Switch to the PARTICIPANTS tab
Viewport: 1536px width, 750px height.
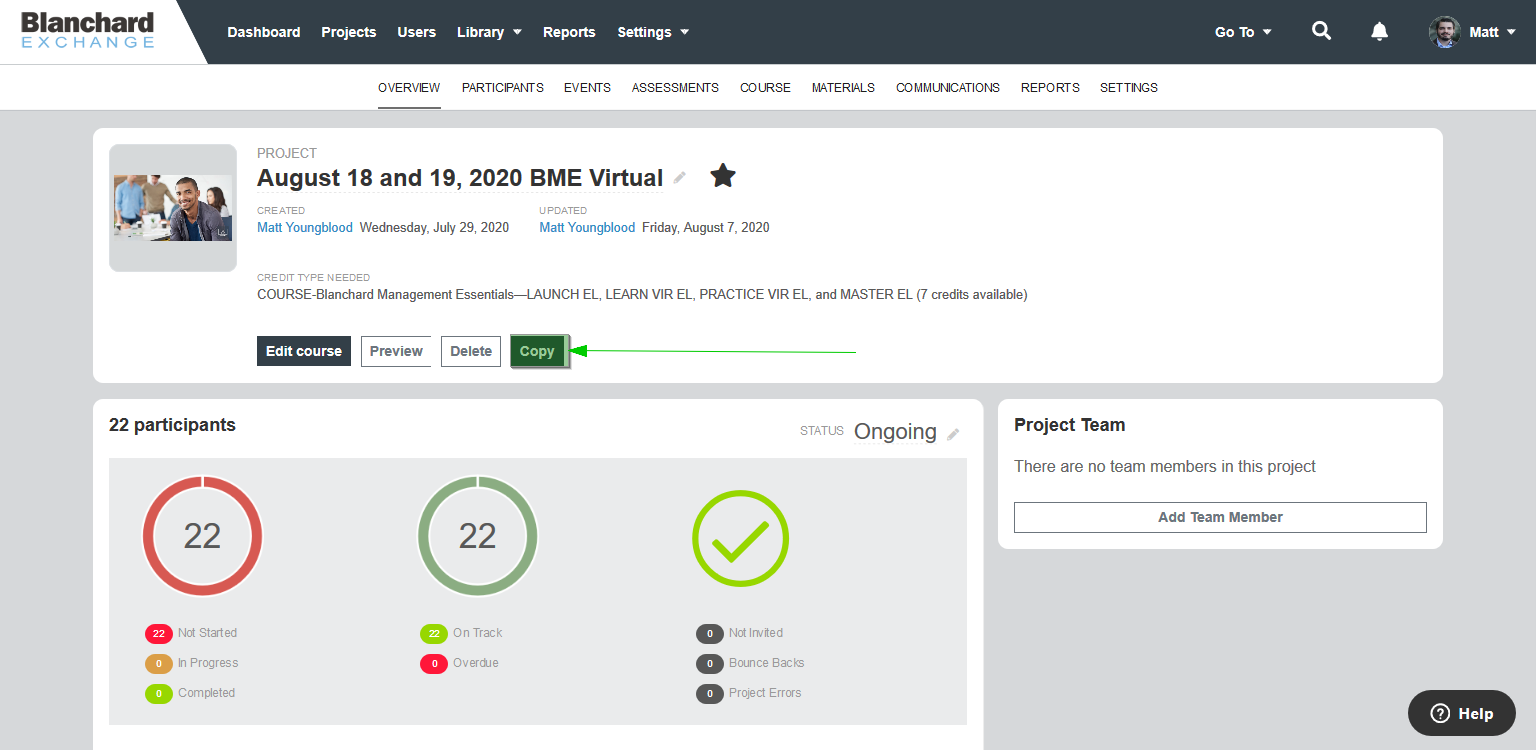(503, 88)
